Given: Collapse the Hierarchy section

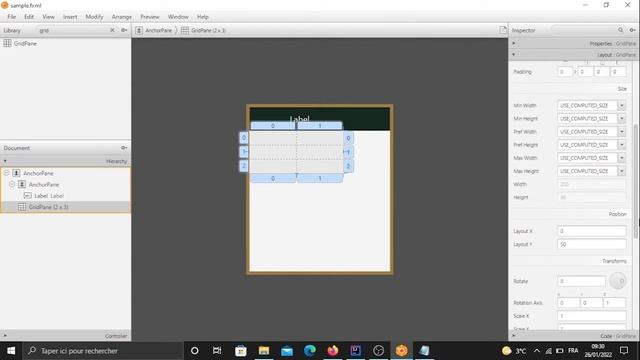Looking at the screenshot, I should pyautogui.click(x=5, y=161).
